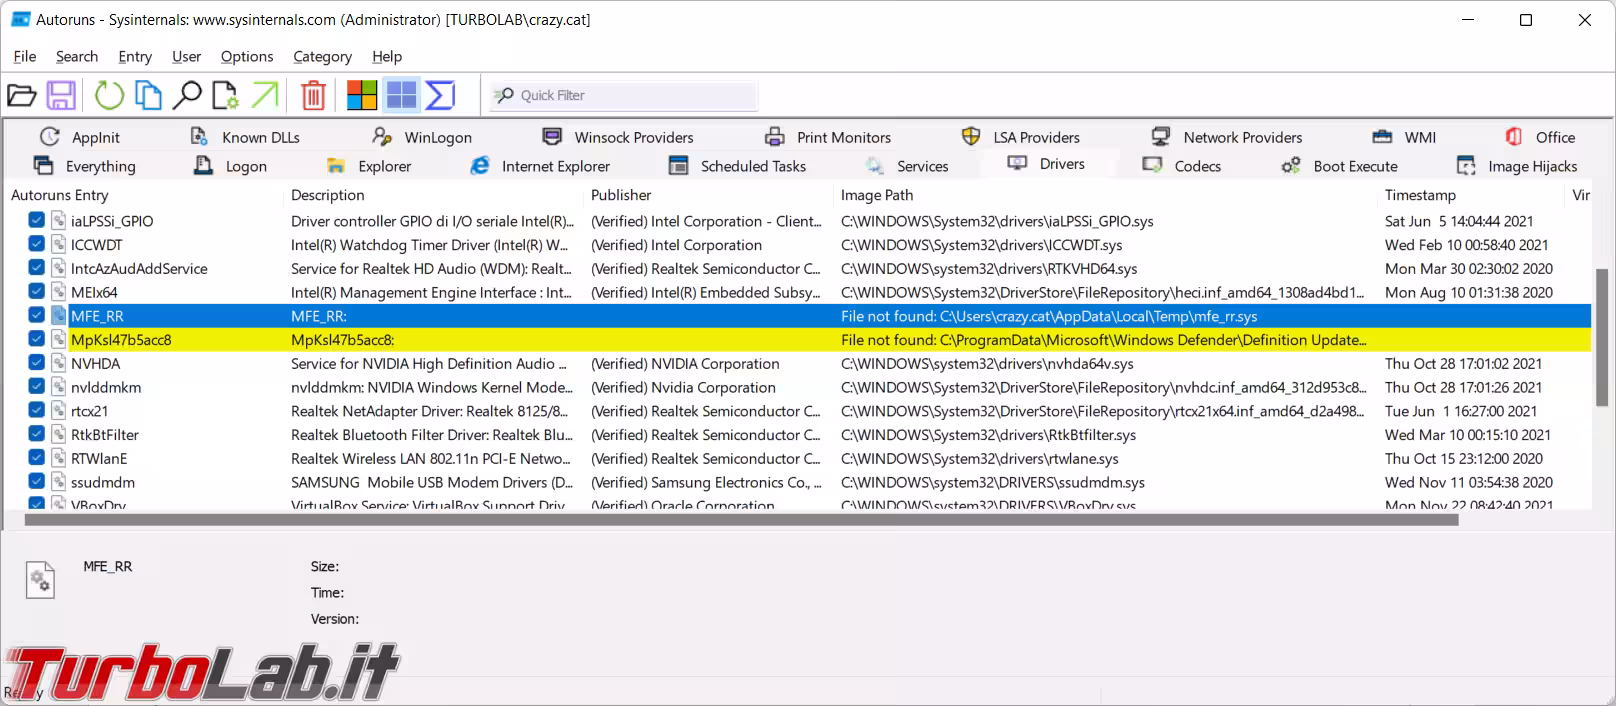Refresh the autoruns list
This screenshot has height=706, width=1616.
click(x=109, y=96)
